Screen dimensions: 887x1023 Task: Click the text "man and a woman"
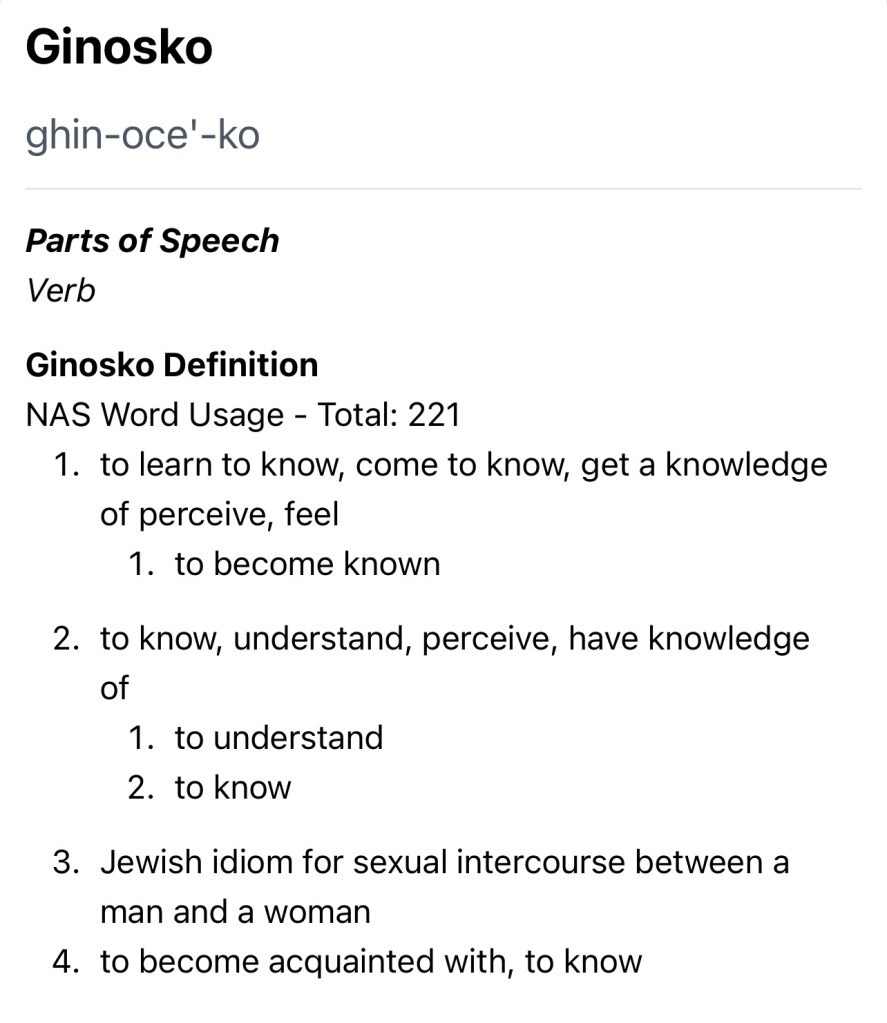[x=235, y=912]
